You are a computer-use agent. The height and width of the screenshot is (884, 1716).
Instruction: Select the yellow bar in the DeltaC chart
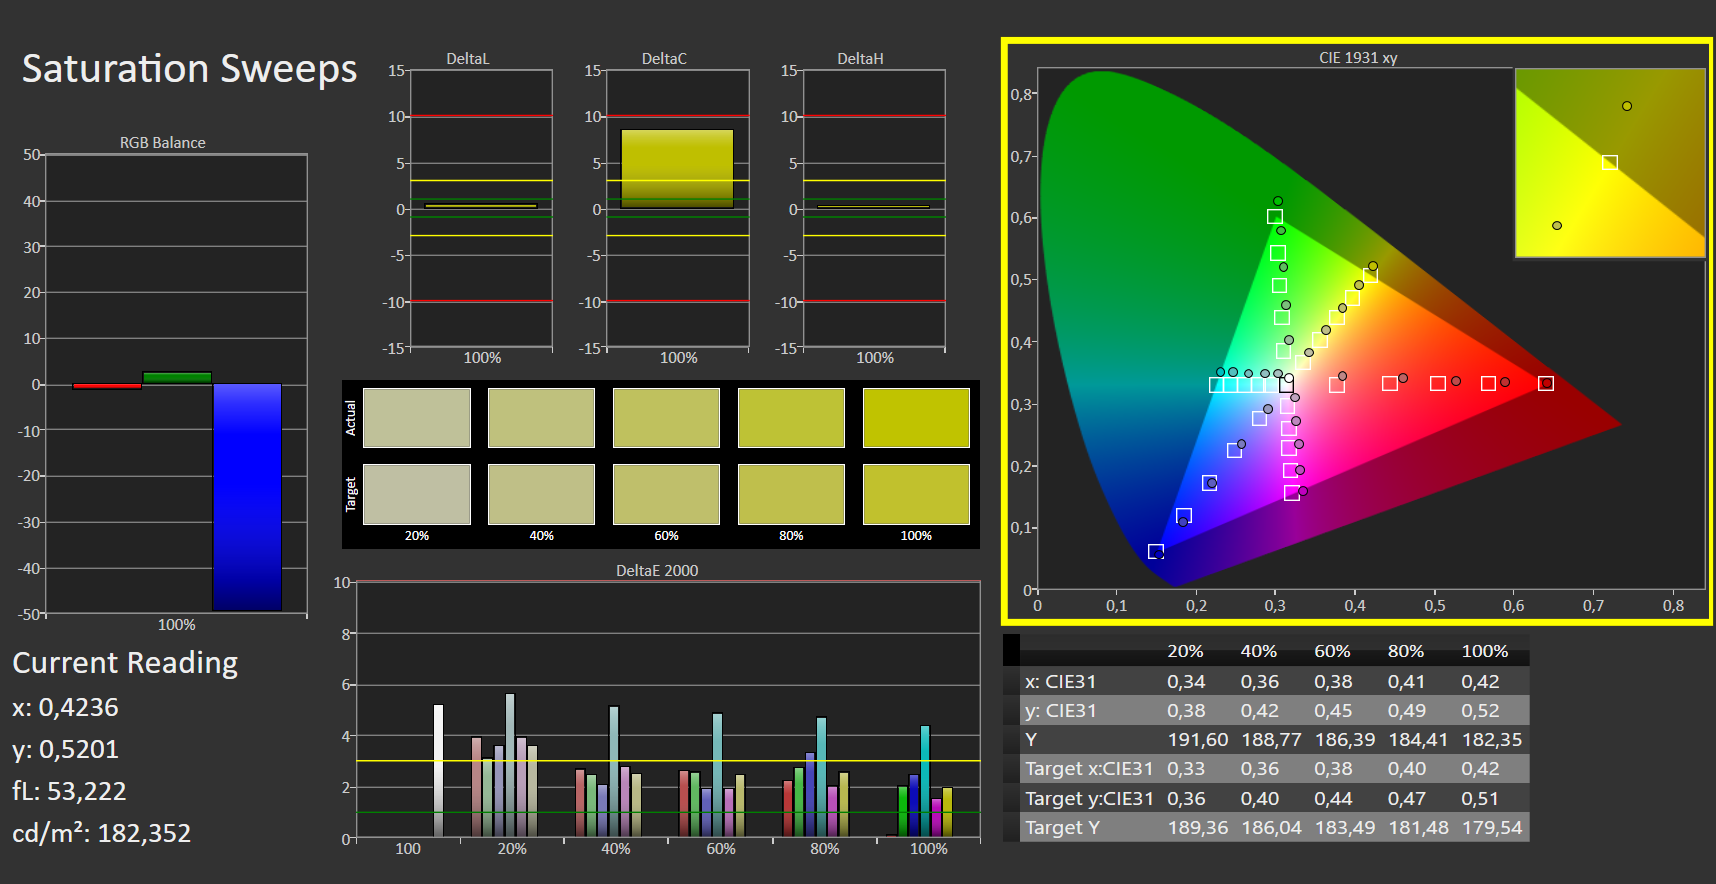(x=677, y=168)
